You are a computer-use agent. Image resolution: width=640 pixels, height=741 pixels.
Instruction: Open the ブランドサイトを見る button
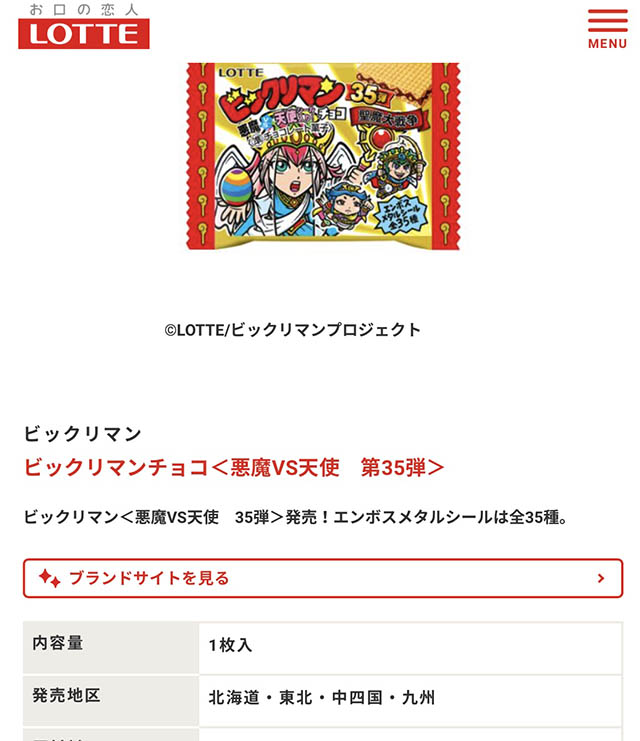pyautogui.click(x=323, y=578)
